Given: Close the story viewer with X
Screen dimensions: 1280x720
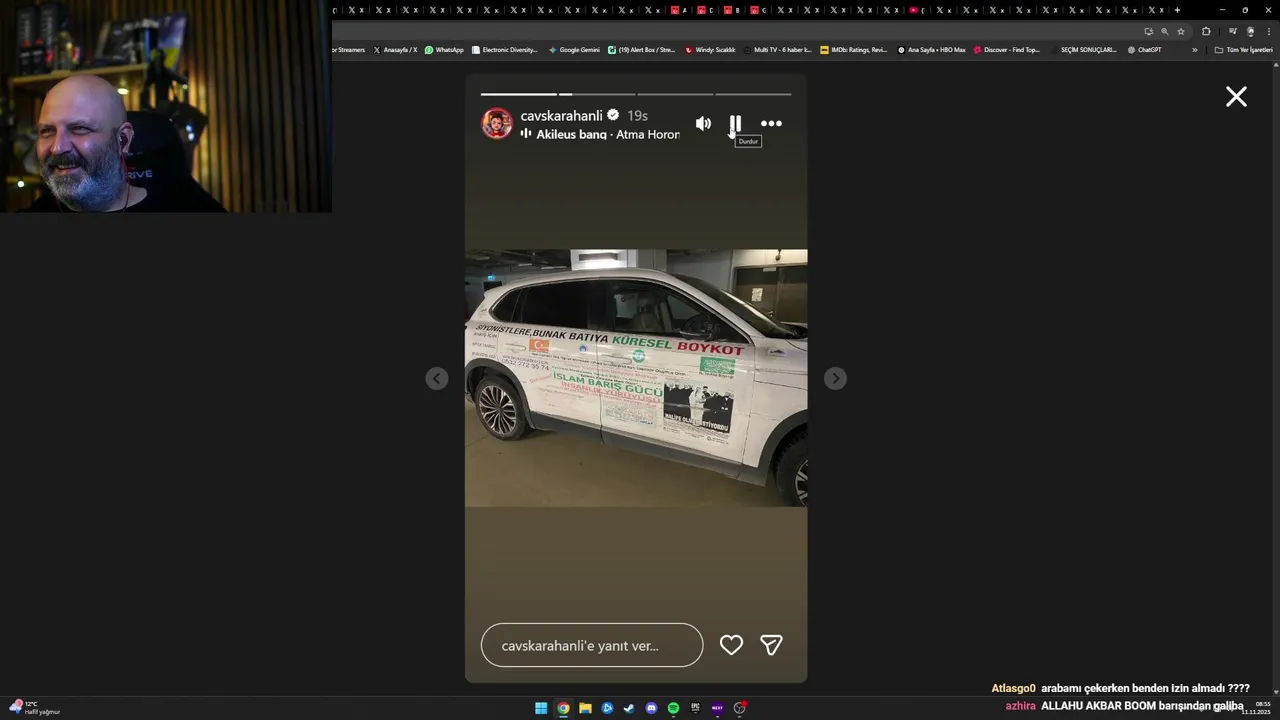Looking at the screenshot, I should click(x=1236, y=96).
